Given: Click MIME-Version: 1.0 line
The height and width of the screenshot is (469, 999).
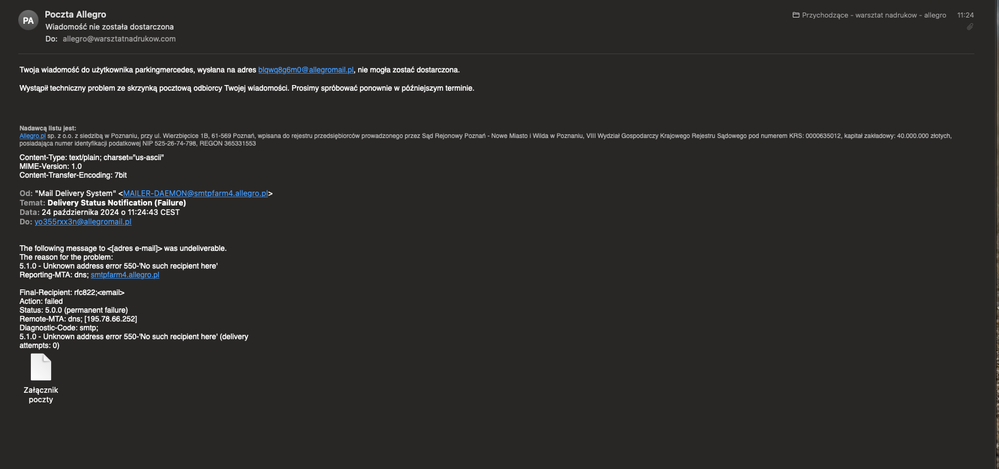Looking at the screenshot, I should (50, 166).
